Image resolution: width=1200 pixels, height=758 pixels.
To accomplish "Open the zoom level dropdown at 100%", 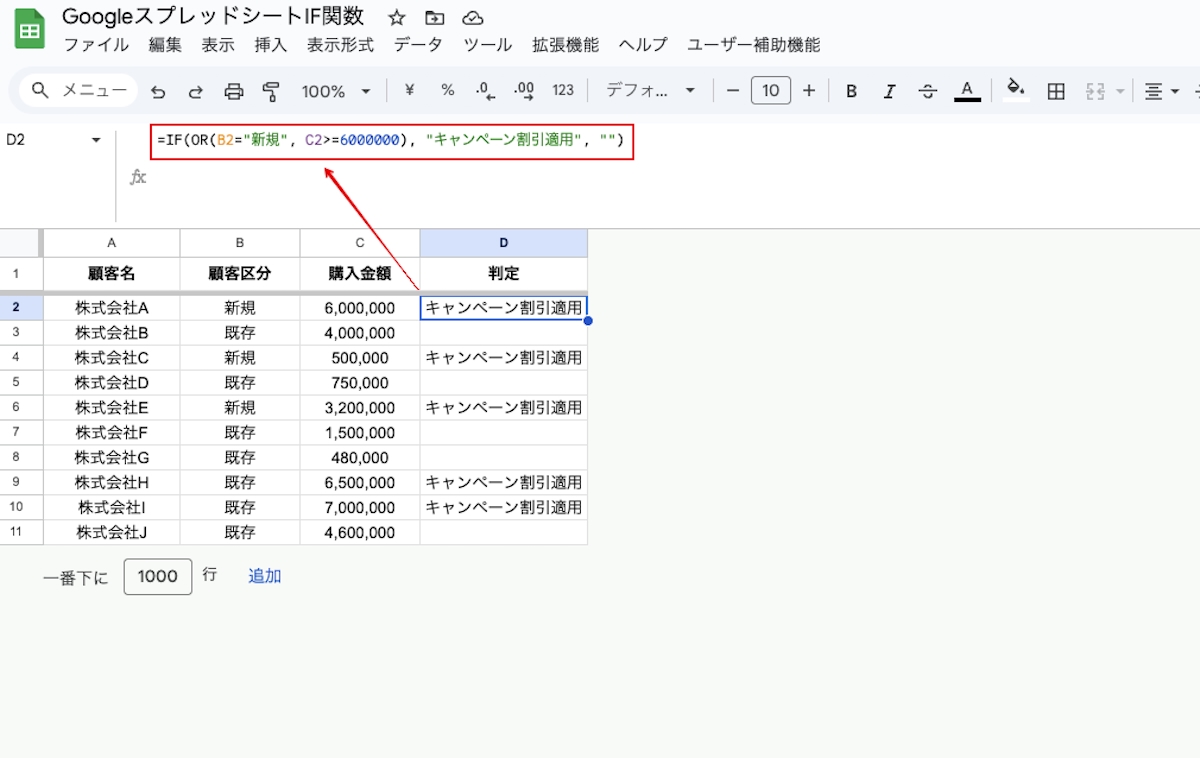I will click(x=336, y=91).
